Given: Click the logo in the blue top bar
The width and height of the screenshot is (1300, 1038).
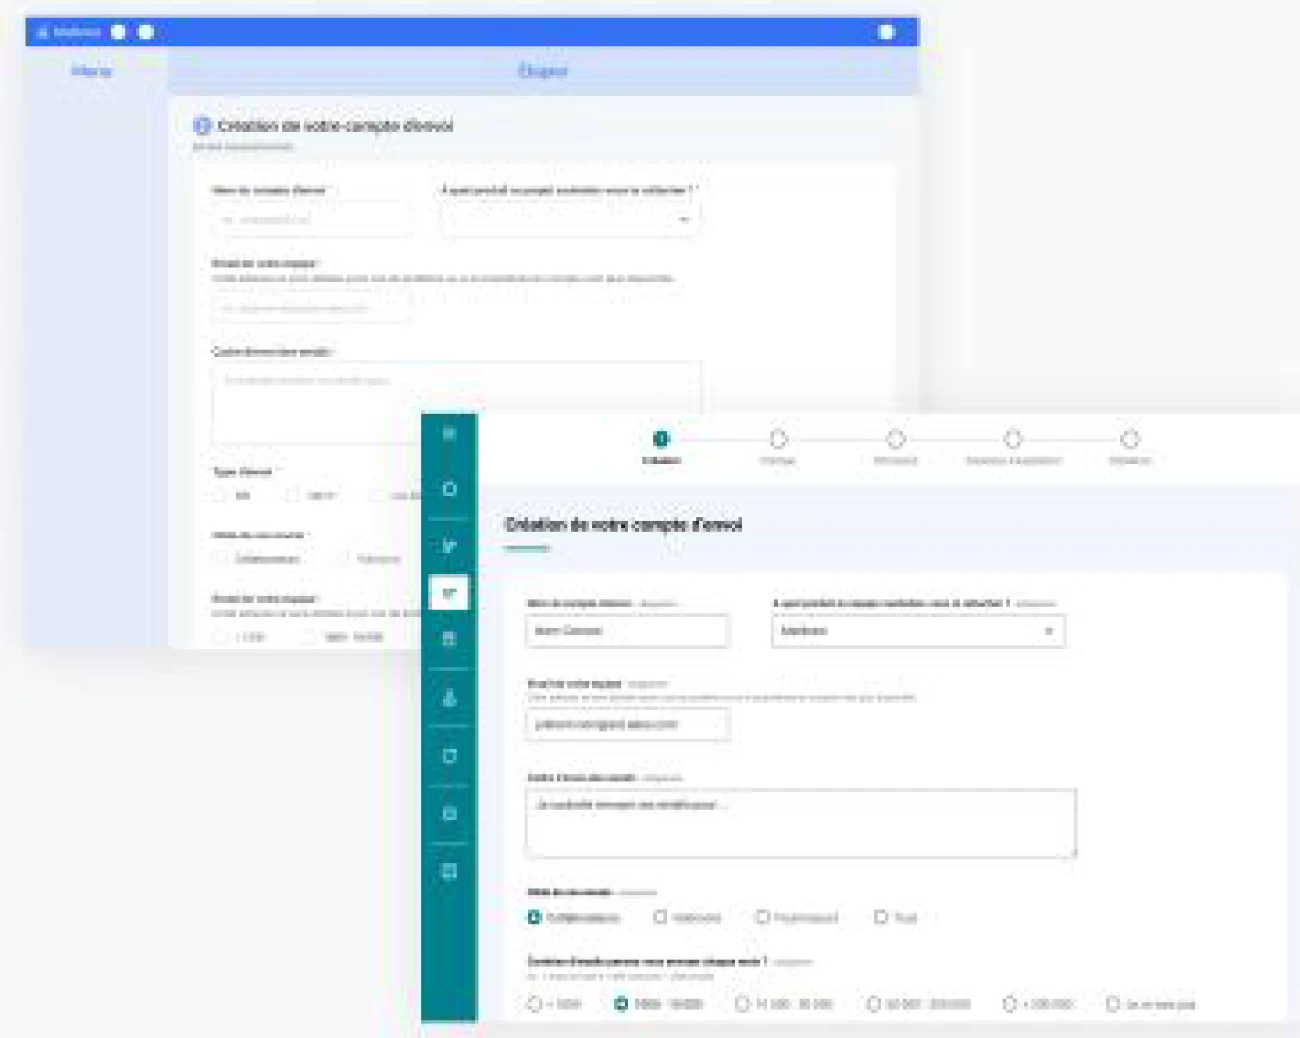Looking at the screenshot, I should click(69, 32).
